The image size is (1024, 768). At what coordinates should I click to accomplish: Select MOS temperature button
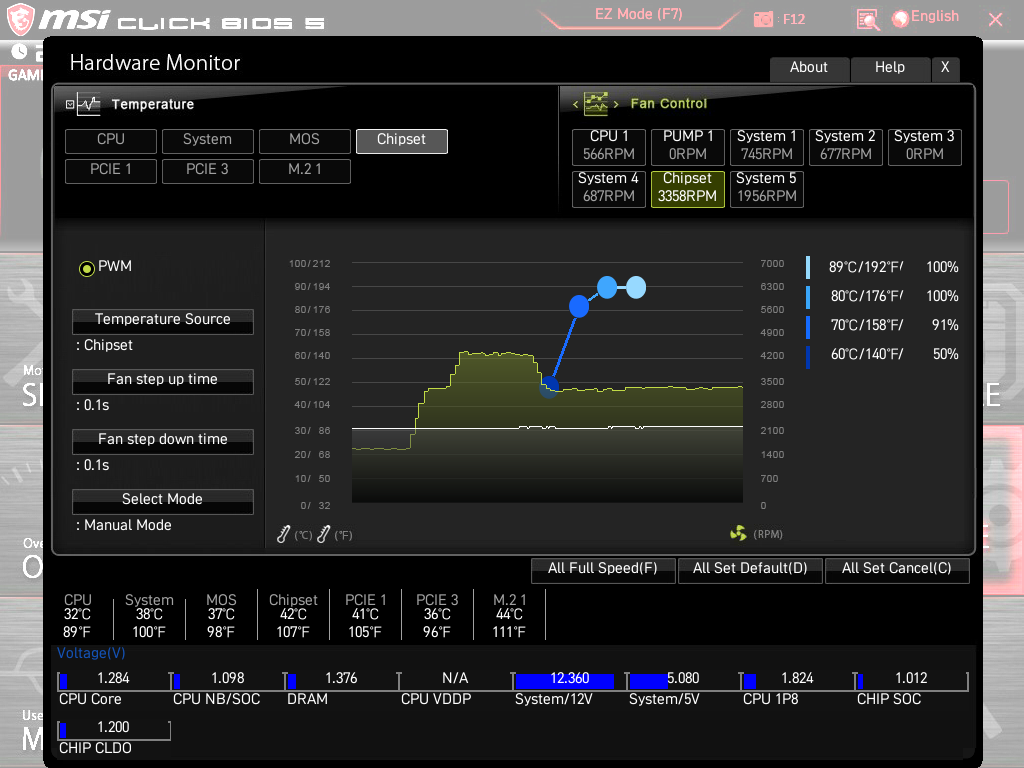coord(304,140)
